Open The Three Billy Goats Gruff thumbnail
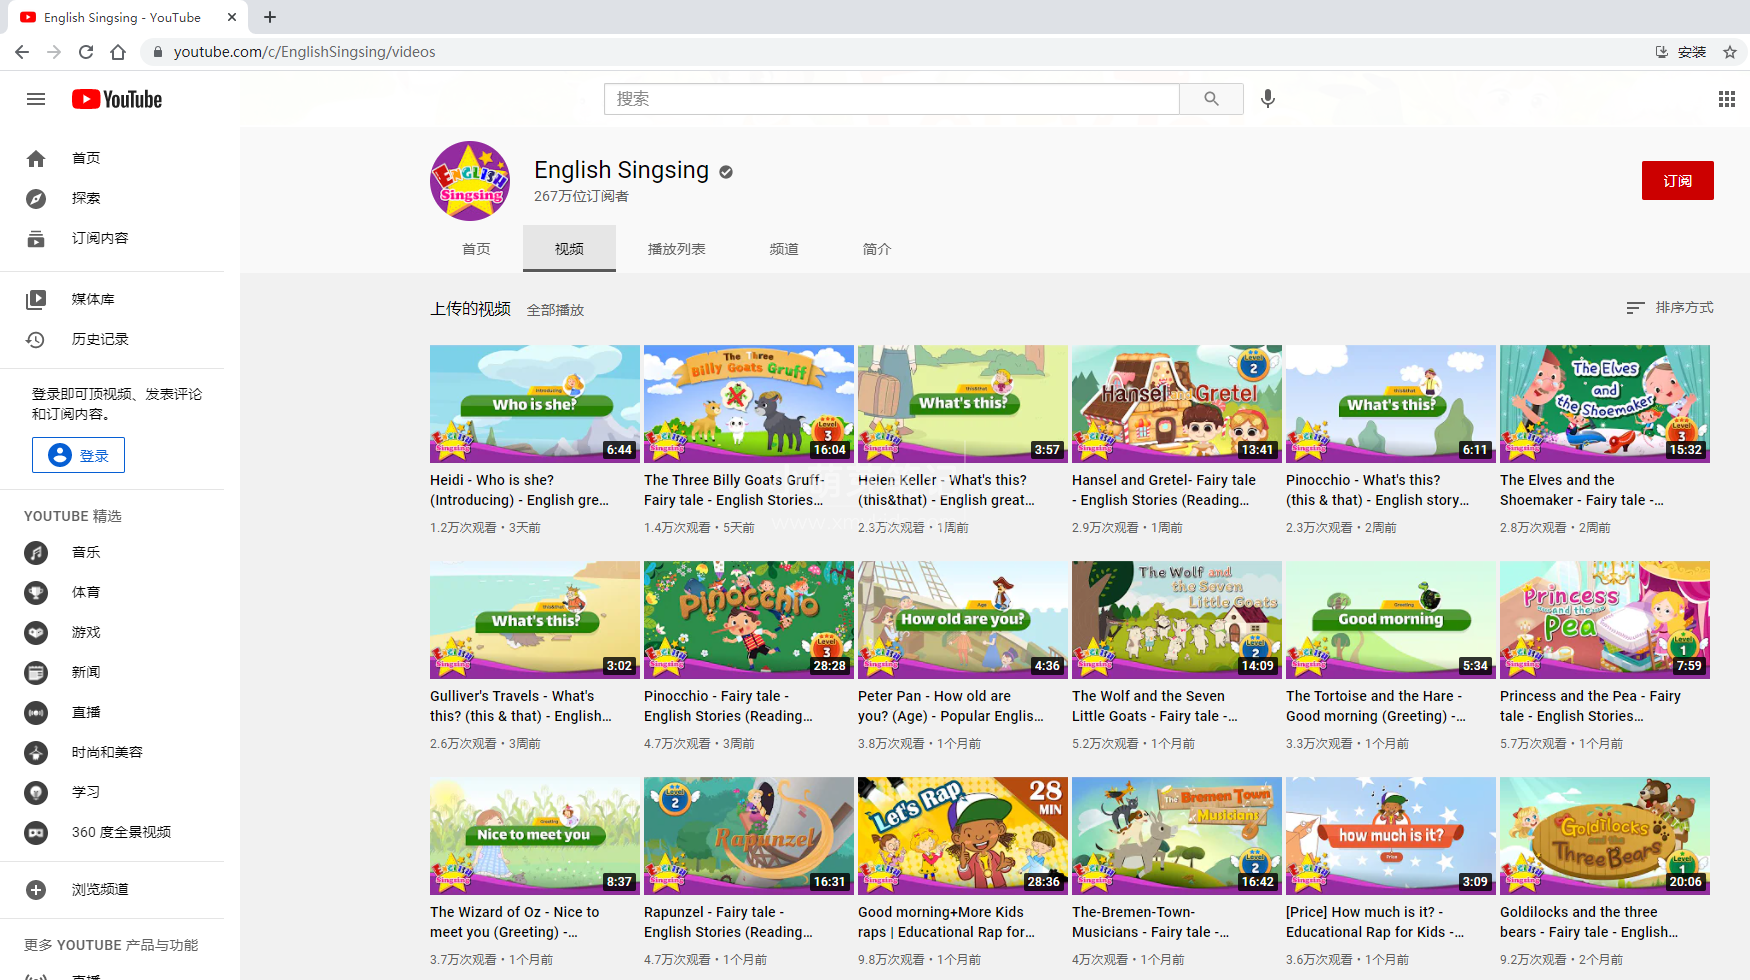1750x980 pixels. click(749, 404)
